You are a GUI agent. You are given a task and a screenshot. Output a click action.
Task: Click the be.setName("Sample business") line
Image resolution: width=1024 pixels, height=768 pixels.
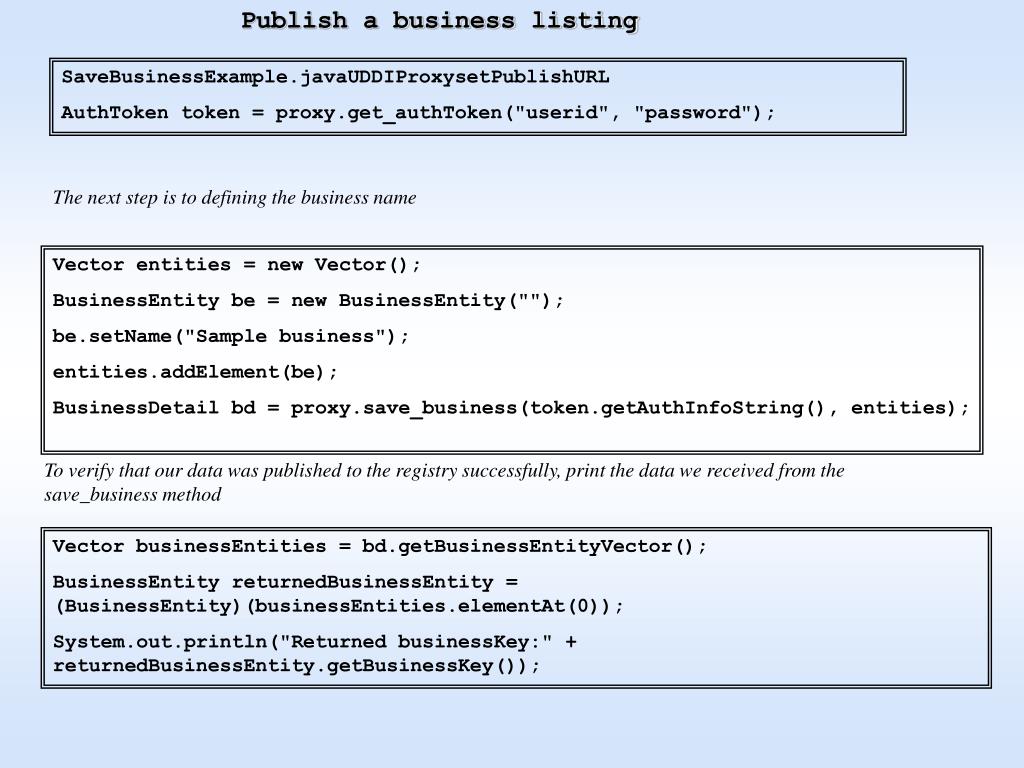(x=231, y=336)
